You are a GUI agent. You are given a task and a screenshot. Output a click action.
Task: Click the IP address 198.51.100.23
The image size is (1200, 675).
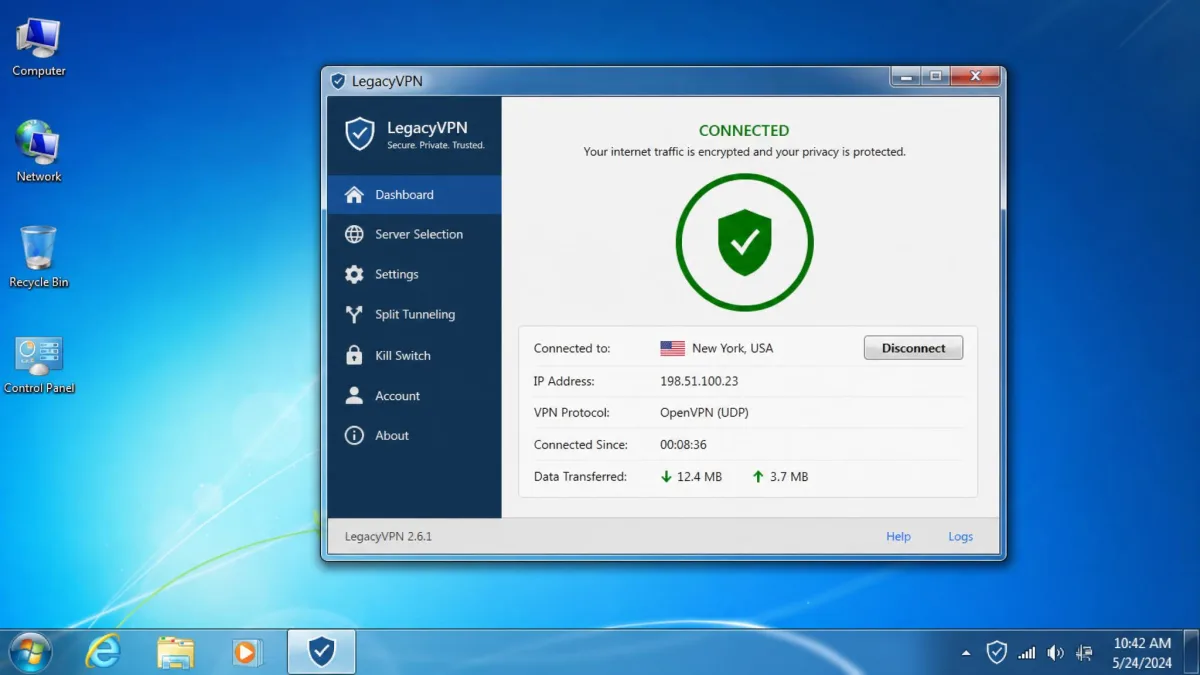pyautogui.click(x=699, y=381)
